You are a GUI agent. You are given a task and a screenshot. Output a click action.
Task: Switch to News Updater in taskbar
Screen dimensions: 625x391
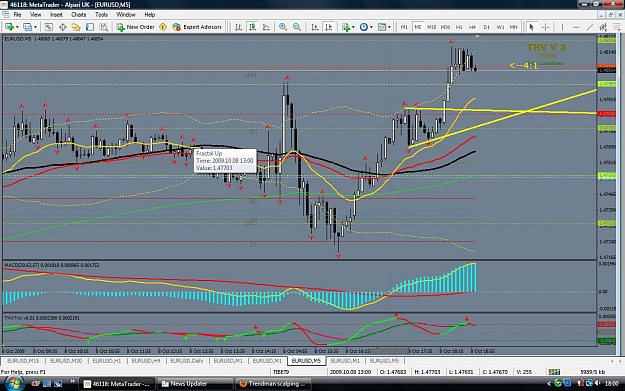(x=194, y=384)
